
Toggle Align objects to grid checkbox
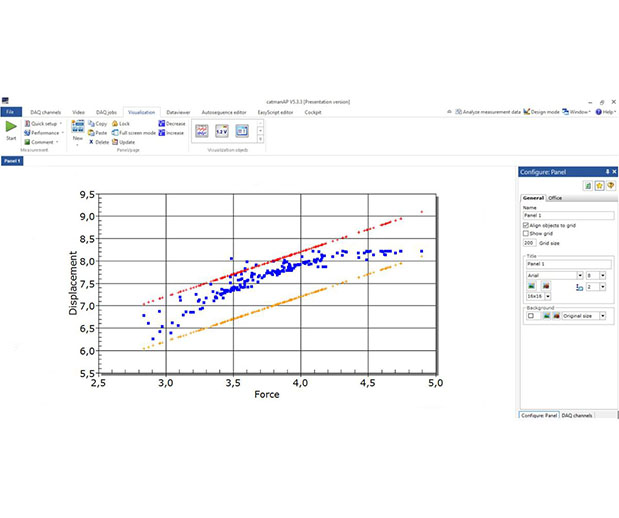(x=526, y=225)
